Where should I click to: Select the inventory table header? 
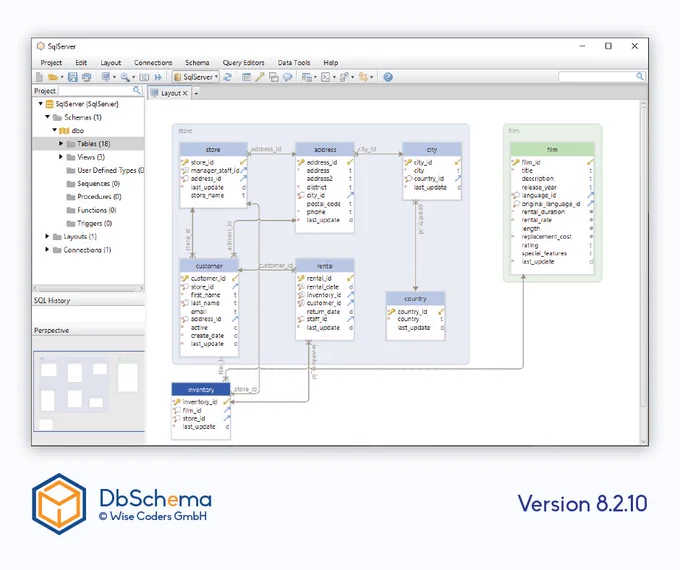coord(201,390)
